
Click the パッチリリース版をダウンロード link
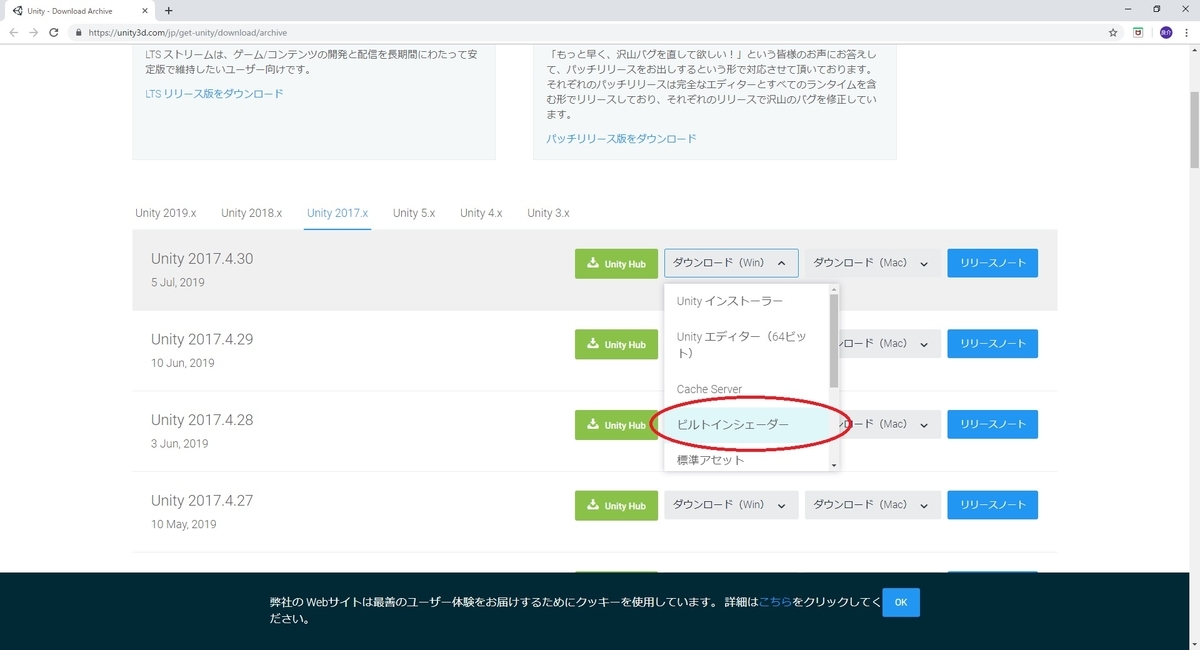tap(621, 138)
